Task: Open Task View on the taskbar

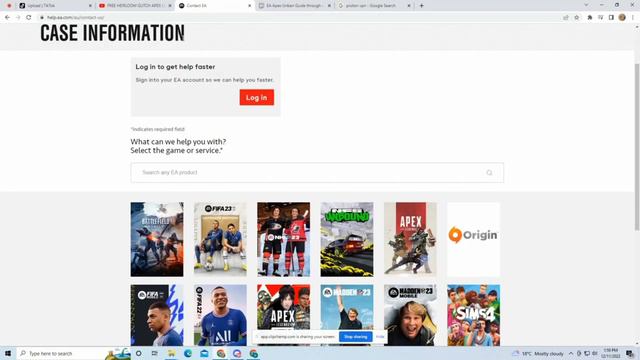Action: (x=155, y=353)
